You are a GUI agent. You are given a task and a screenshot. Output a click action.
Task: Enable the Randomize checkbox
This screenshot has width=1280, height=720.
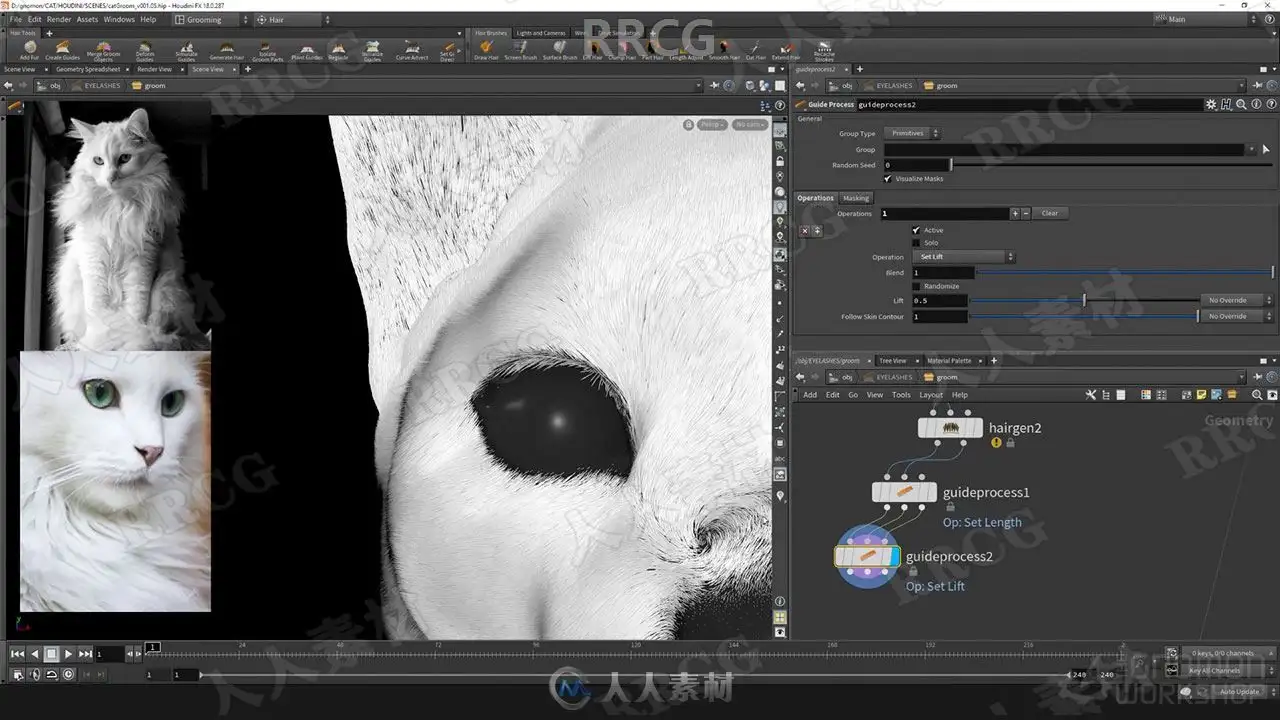click(916, 286)
